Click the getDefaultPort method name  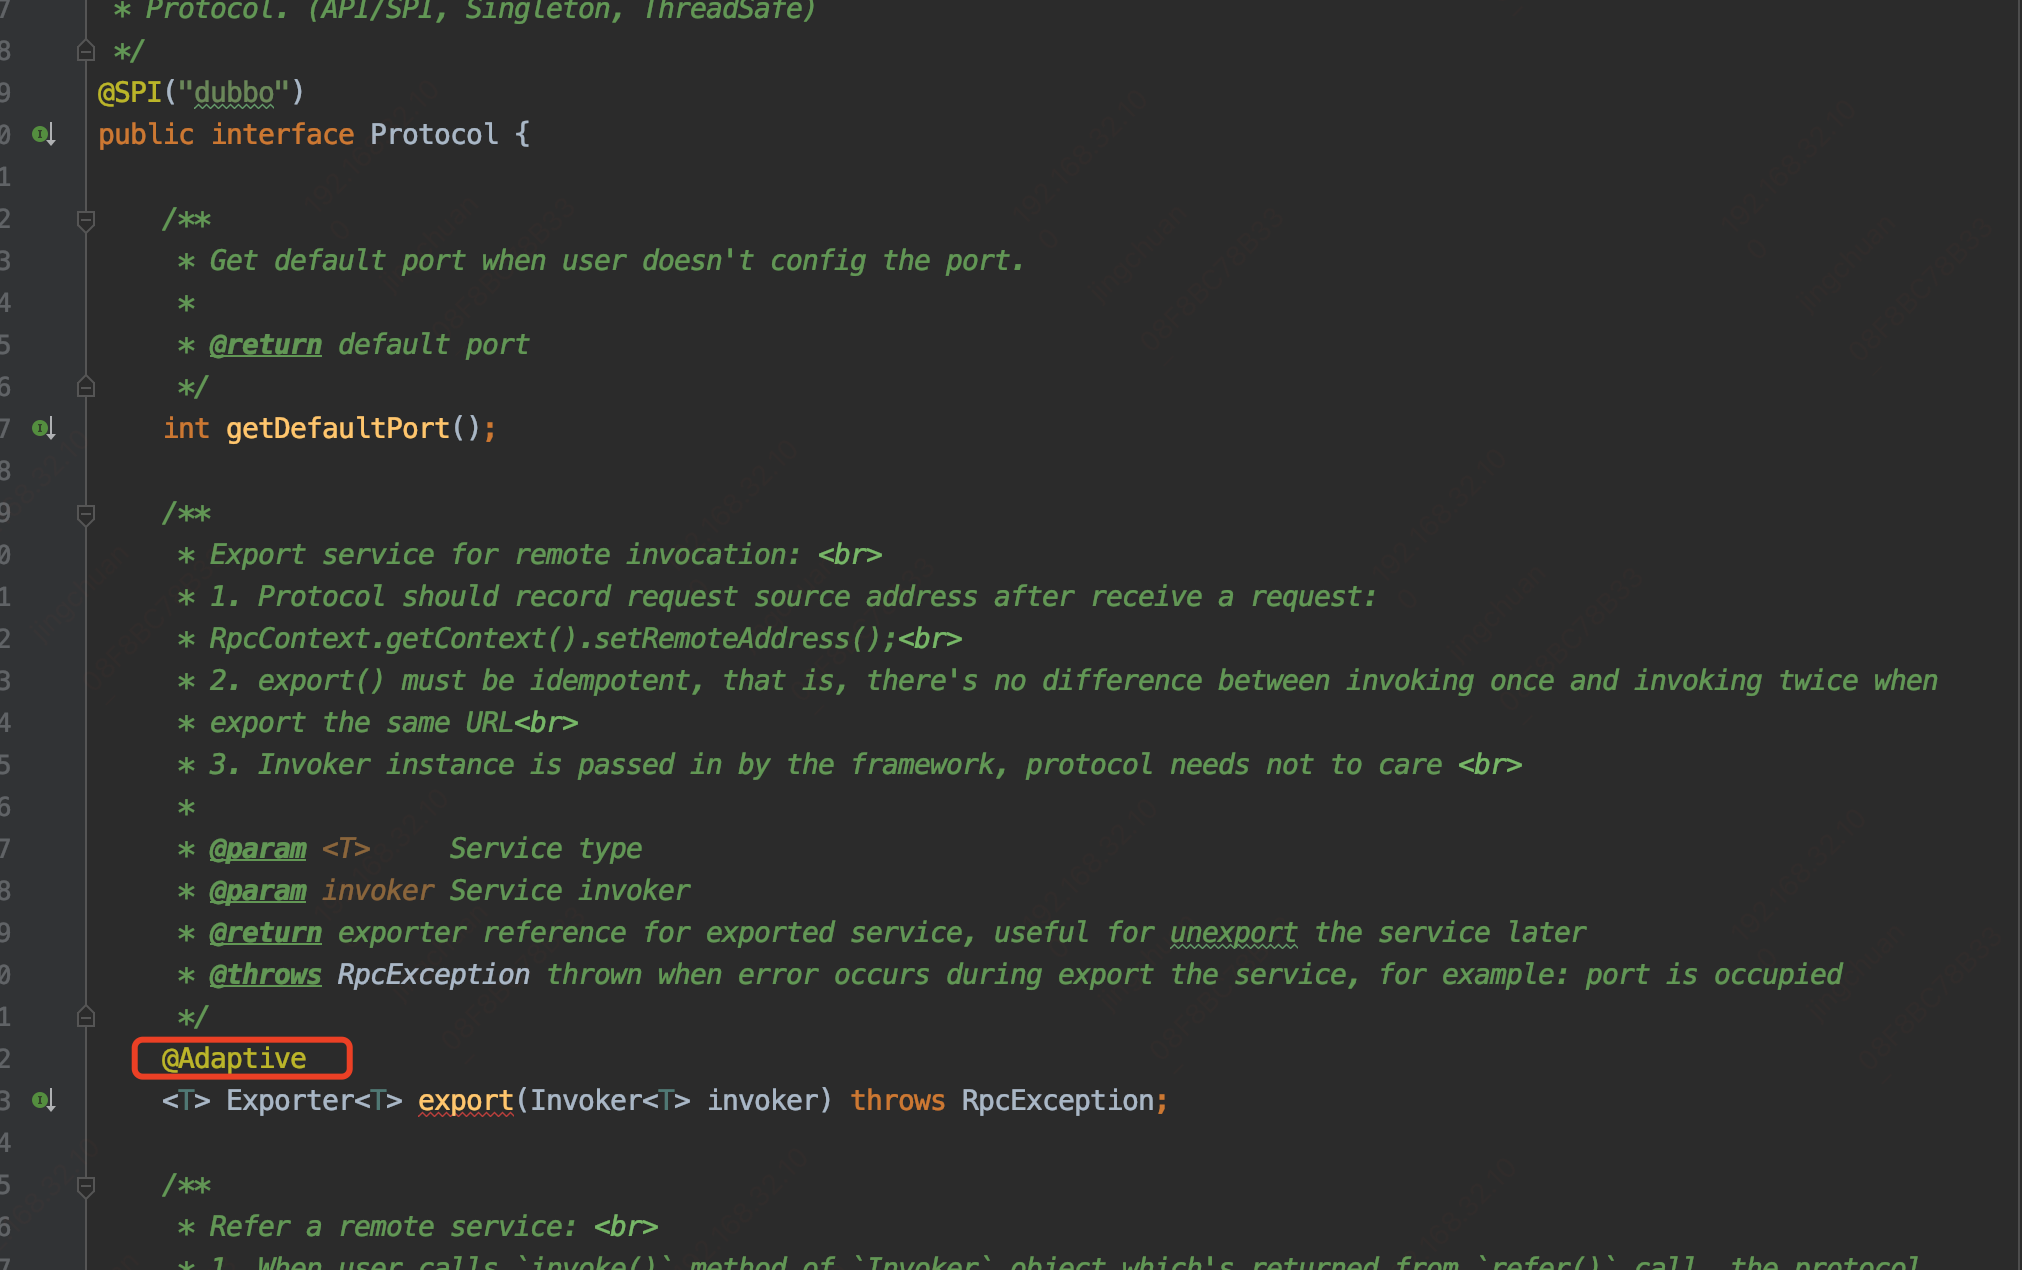coord(337,428)
